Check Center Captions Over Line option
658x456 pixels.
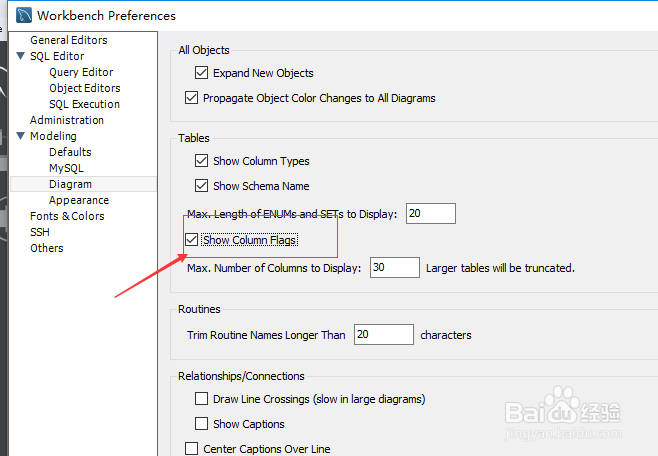tap(191, 448)
